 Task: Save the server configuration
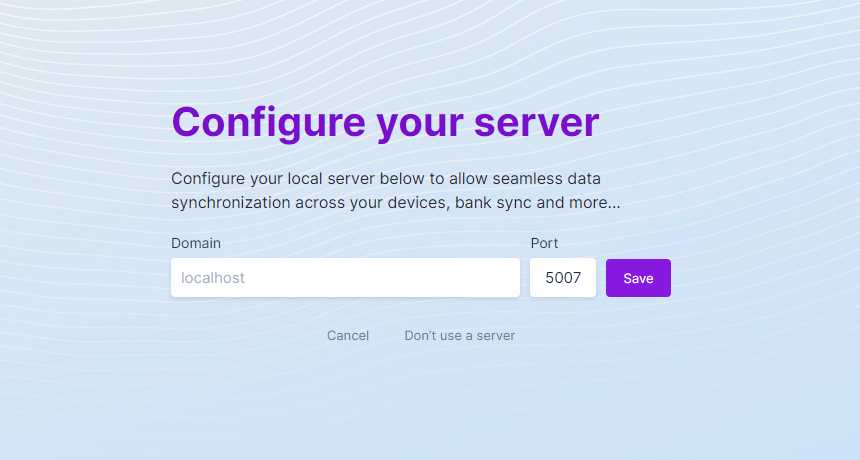pos(638,278)
